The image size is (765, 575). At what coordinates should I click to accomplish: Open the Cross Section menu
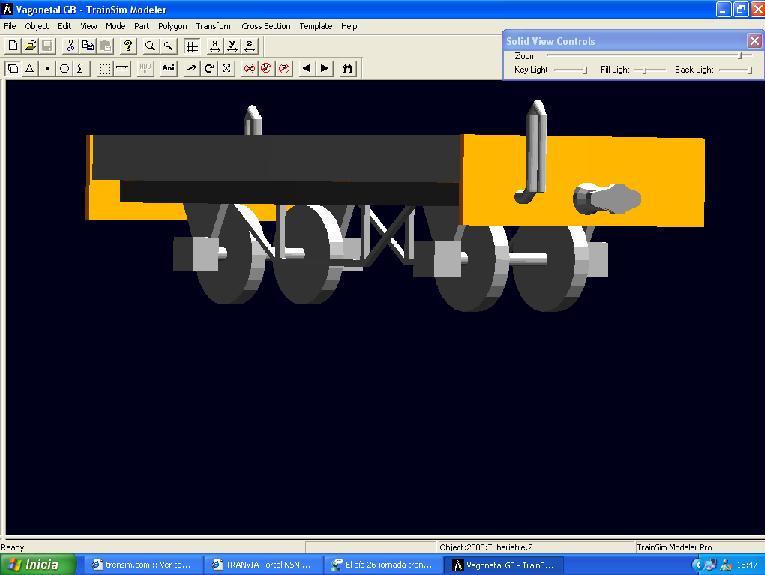click(x=266, y=26)
